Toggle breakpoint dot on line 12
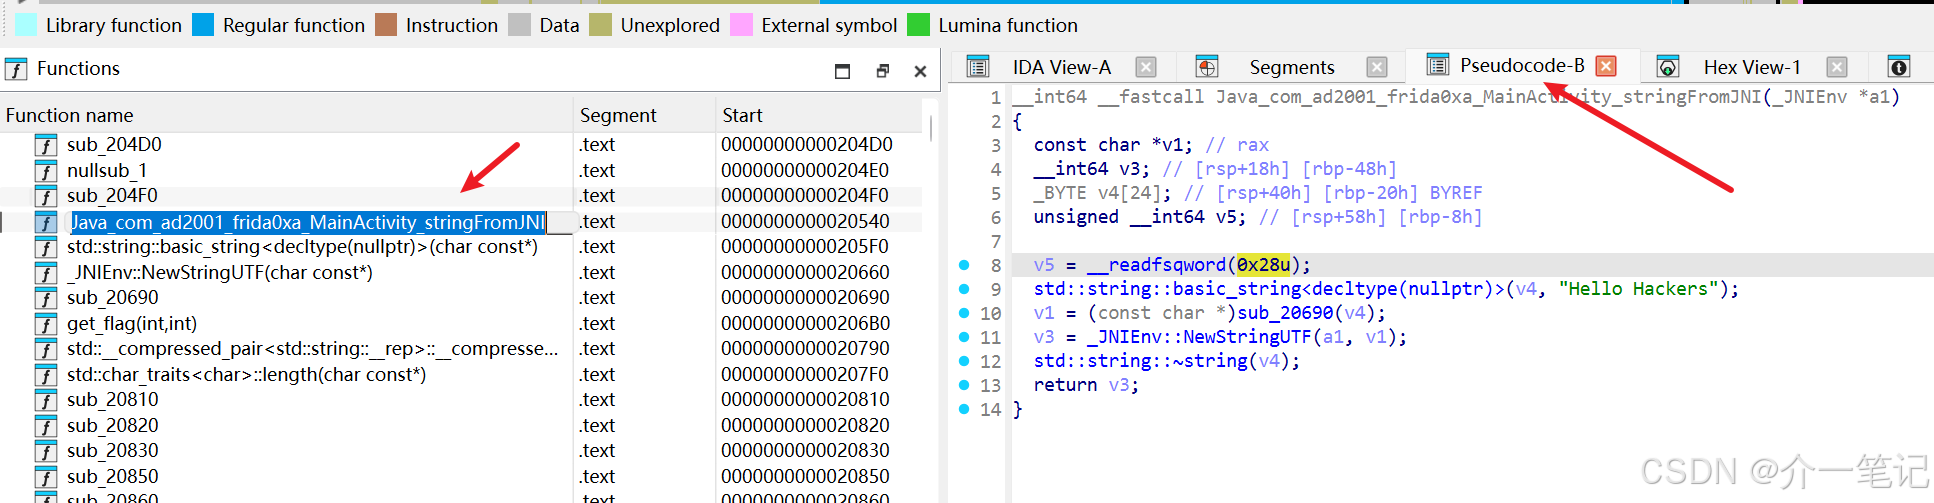This screenshot has width=1934, height=503. (964, 361)
